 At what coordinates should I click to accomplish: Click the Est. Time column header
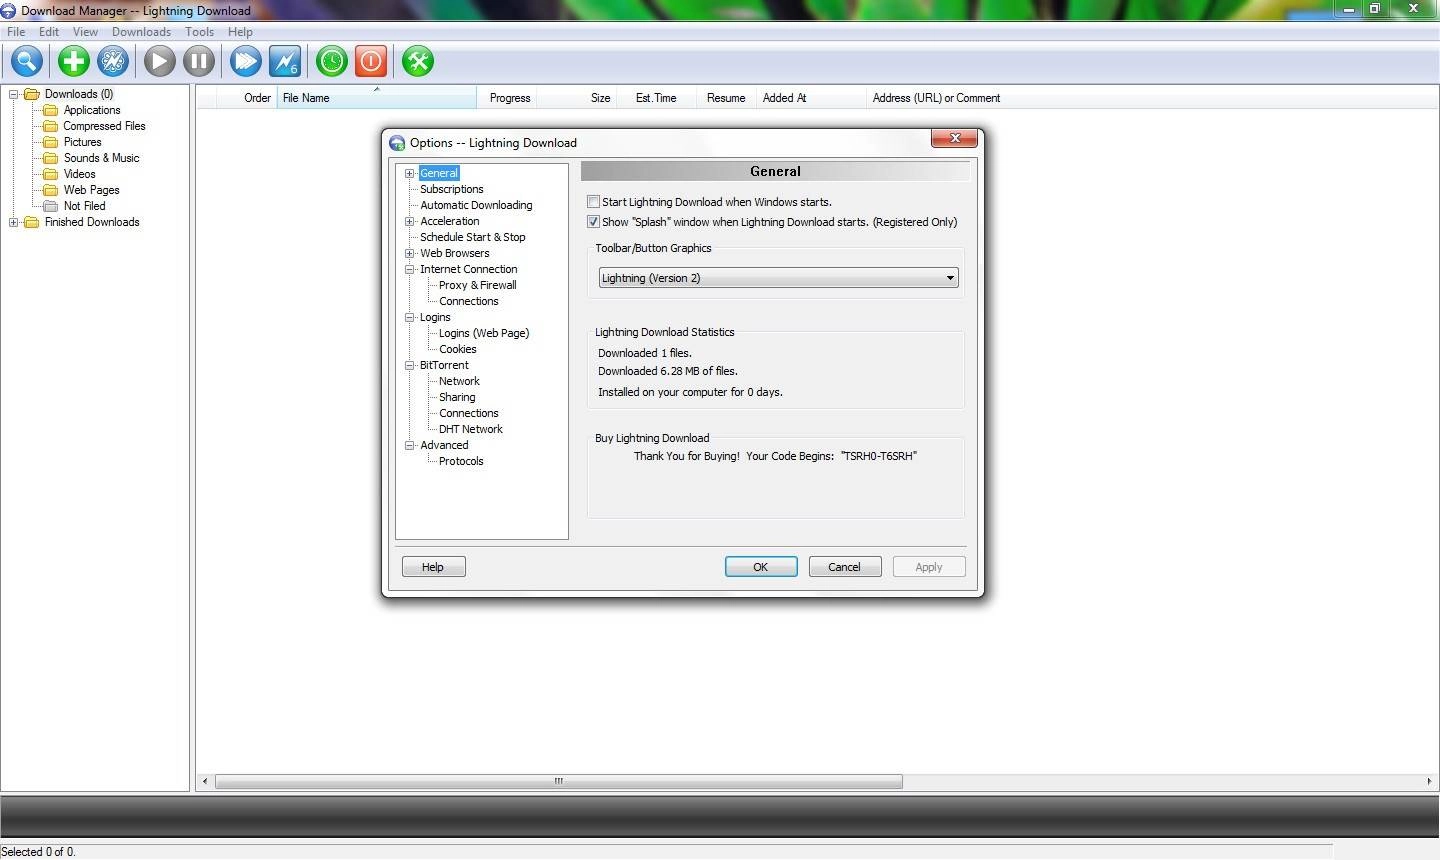coord(656,98)
